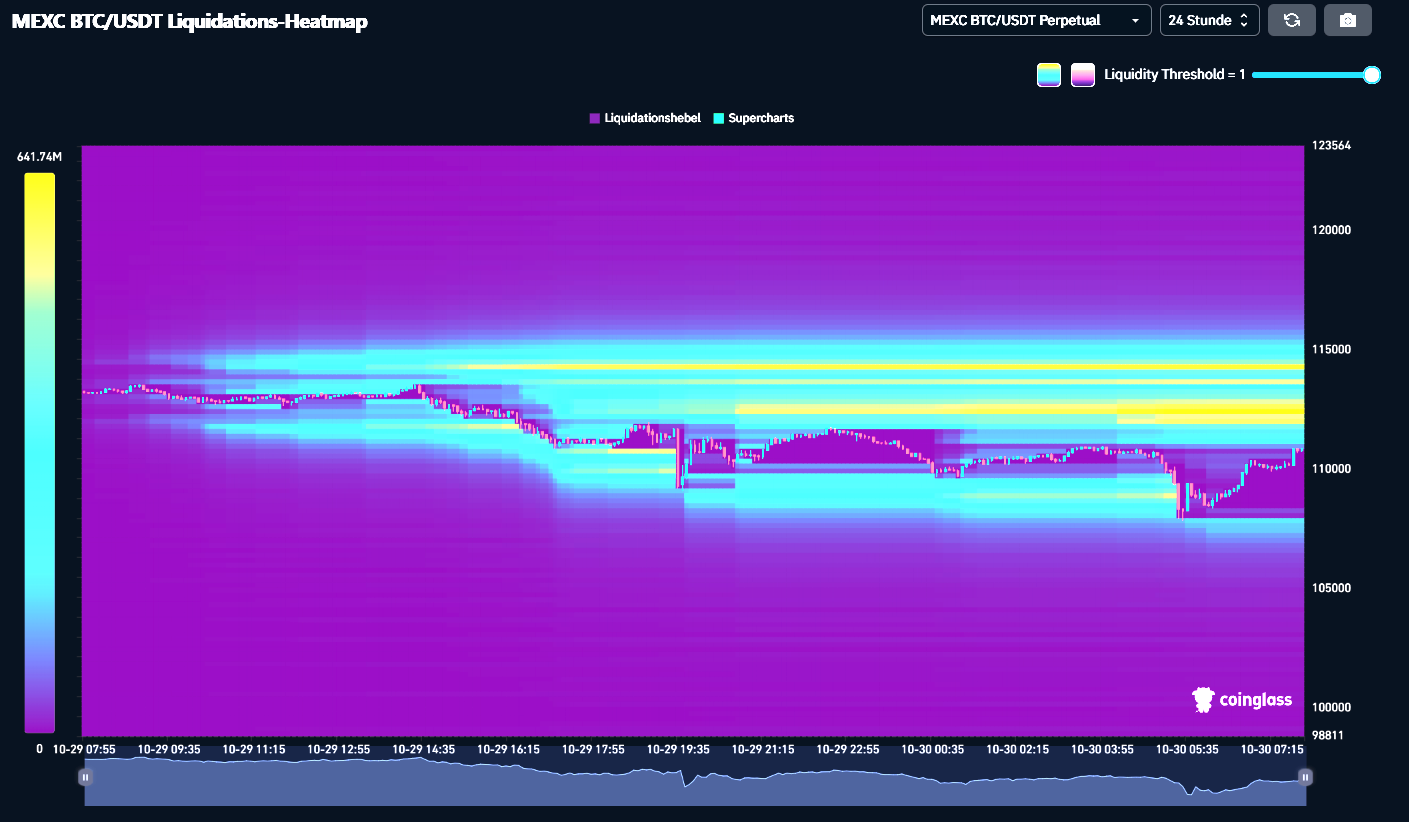Click the middle of the Liquidity Threshold track

click(1312, 75)
